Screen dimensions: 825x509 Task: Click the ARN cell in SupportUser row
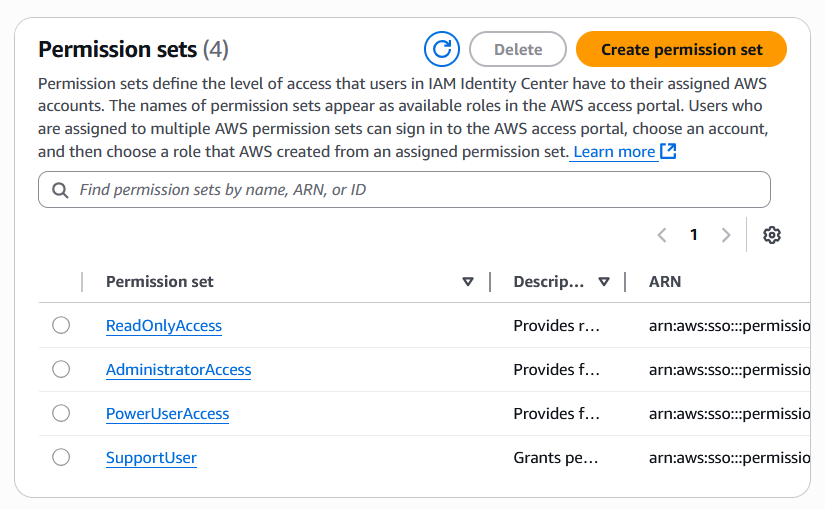pyautogui.click(x=729, y=458)
